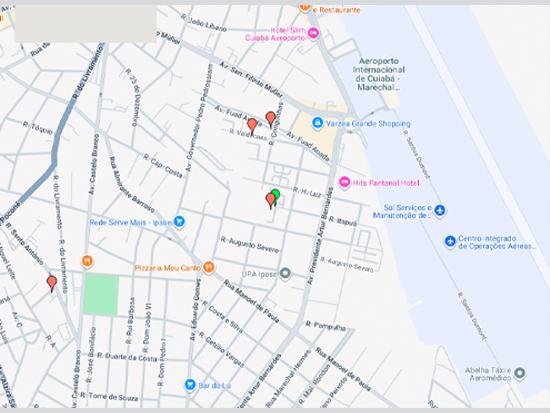Click the Várzea Grande Shopping text label
The height and width of the screenshot is (413, 550).
click(x=368, y=124)
